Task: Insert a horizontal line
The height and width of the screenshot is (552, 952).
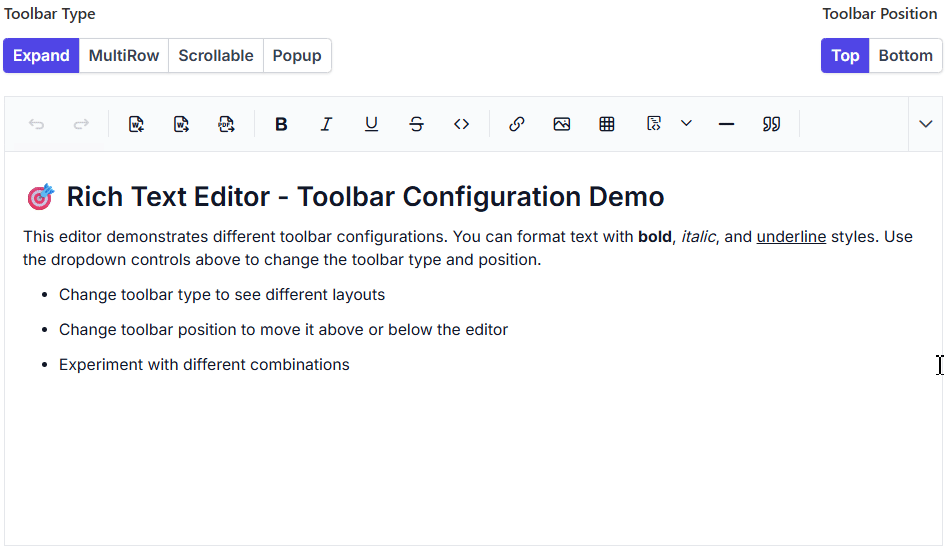Action: point(726,124)
